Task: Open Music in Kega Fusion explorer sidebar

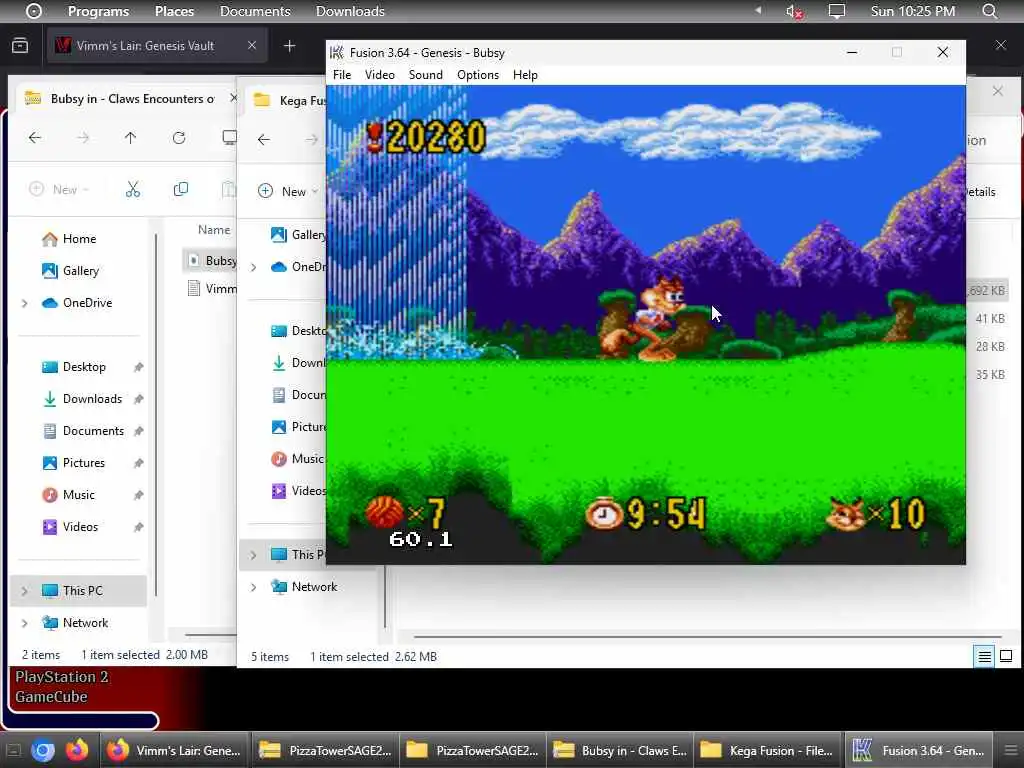Action: coord(297,459)
